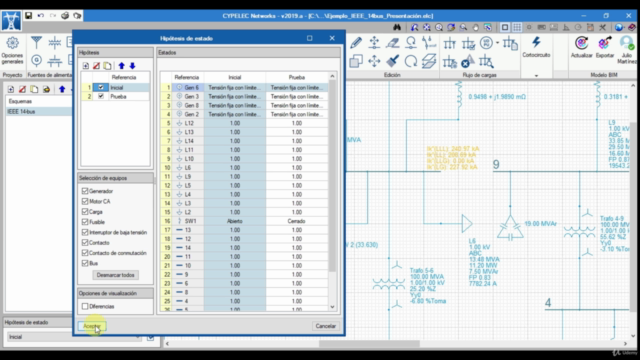Delete hypothesis with red slash icon in dialog
Image resolution: width=640 pixels, height=360 pixels.
(x=96, y=66)
